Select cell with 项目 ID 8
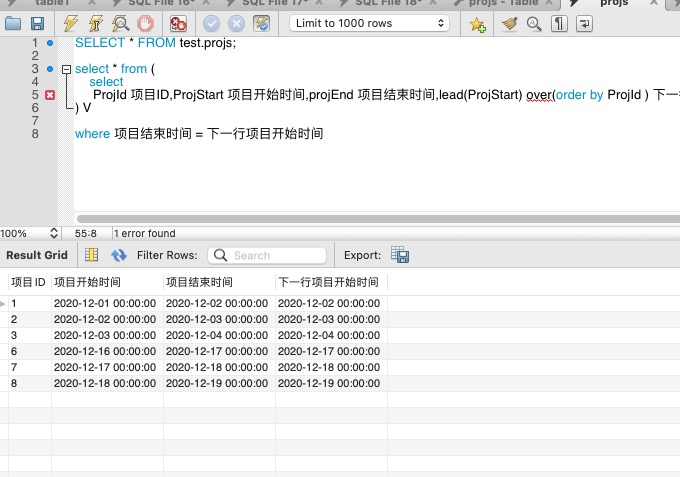This screenshot has height=477, width=680. pos(29,383)
